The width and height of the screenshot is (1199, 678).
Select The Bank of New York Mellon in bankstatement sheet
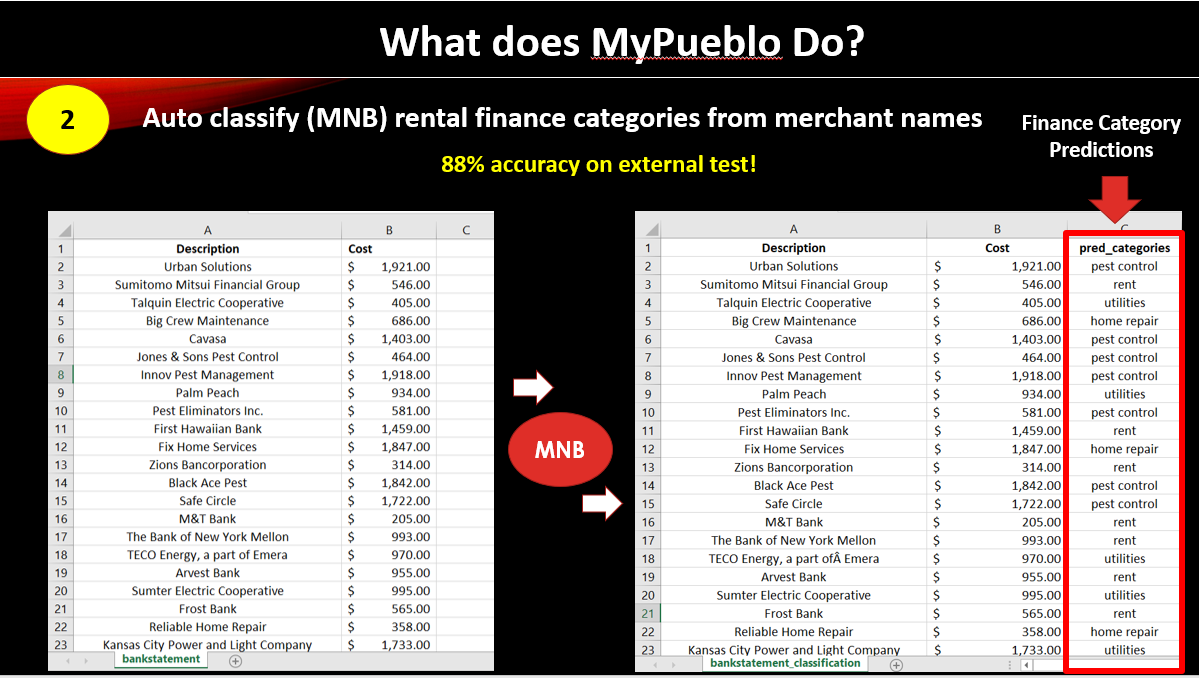207,537
